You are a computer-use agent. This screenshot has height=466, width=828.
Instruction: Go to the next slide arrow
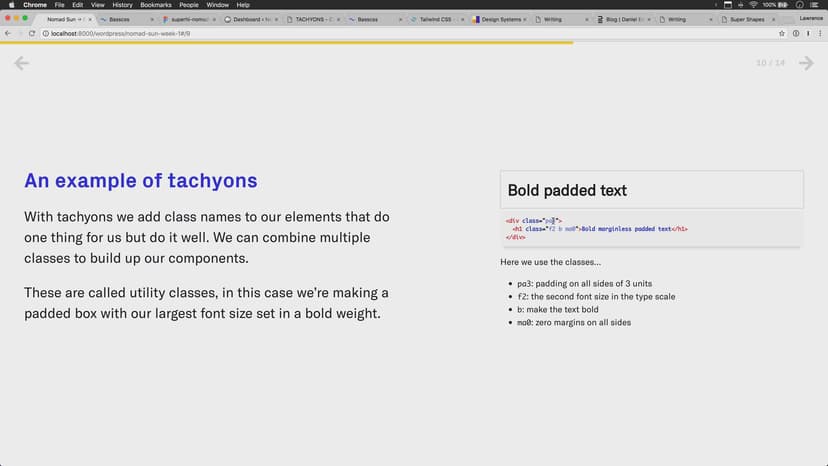pos(806,64)
